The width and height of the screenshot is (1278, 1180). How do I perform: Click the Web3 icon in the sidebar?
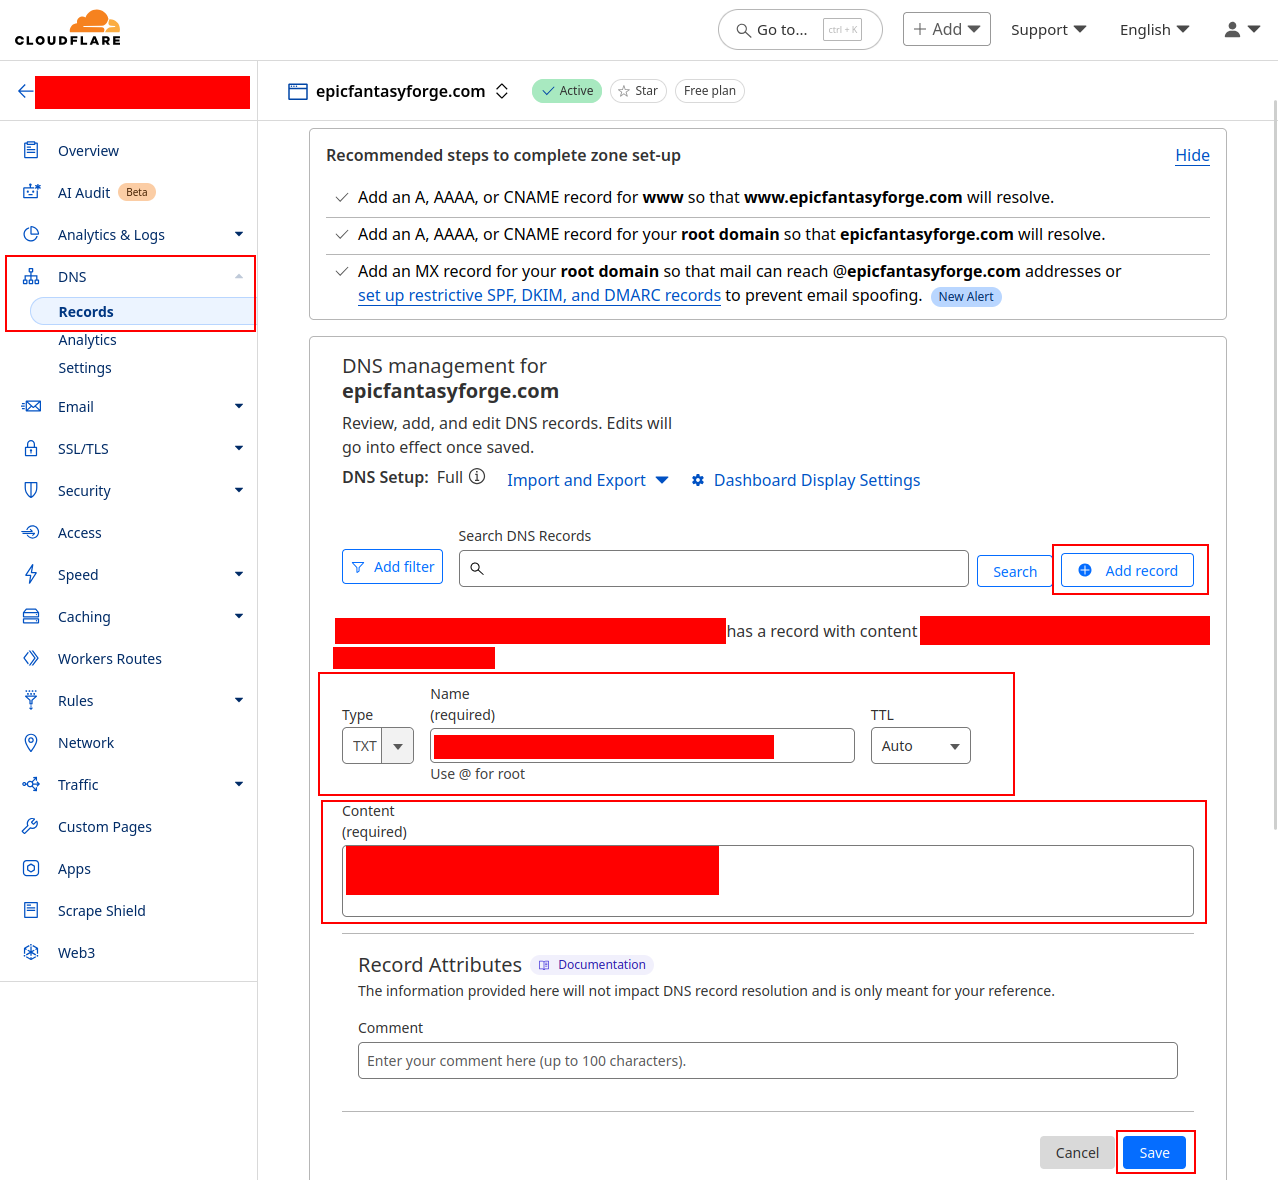point(31,952)
